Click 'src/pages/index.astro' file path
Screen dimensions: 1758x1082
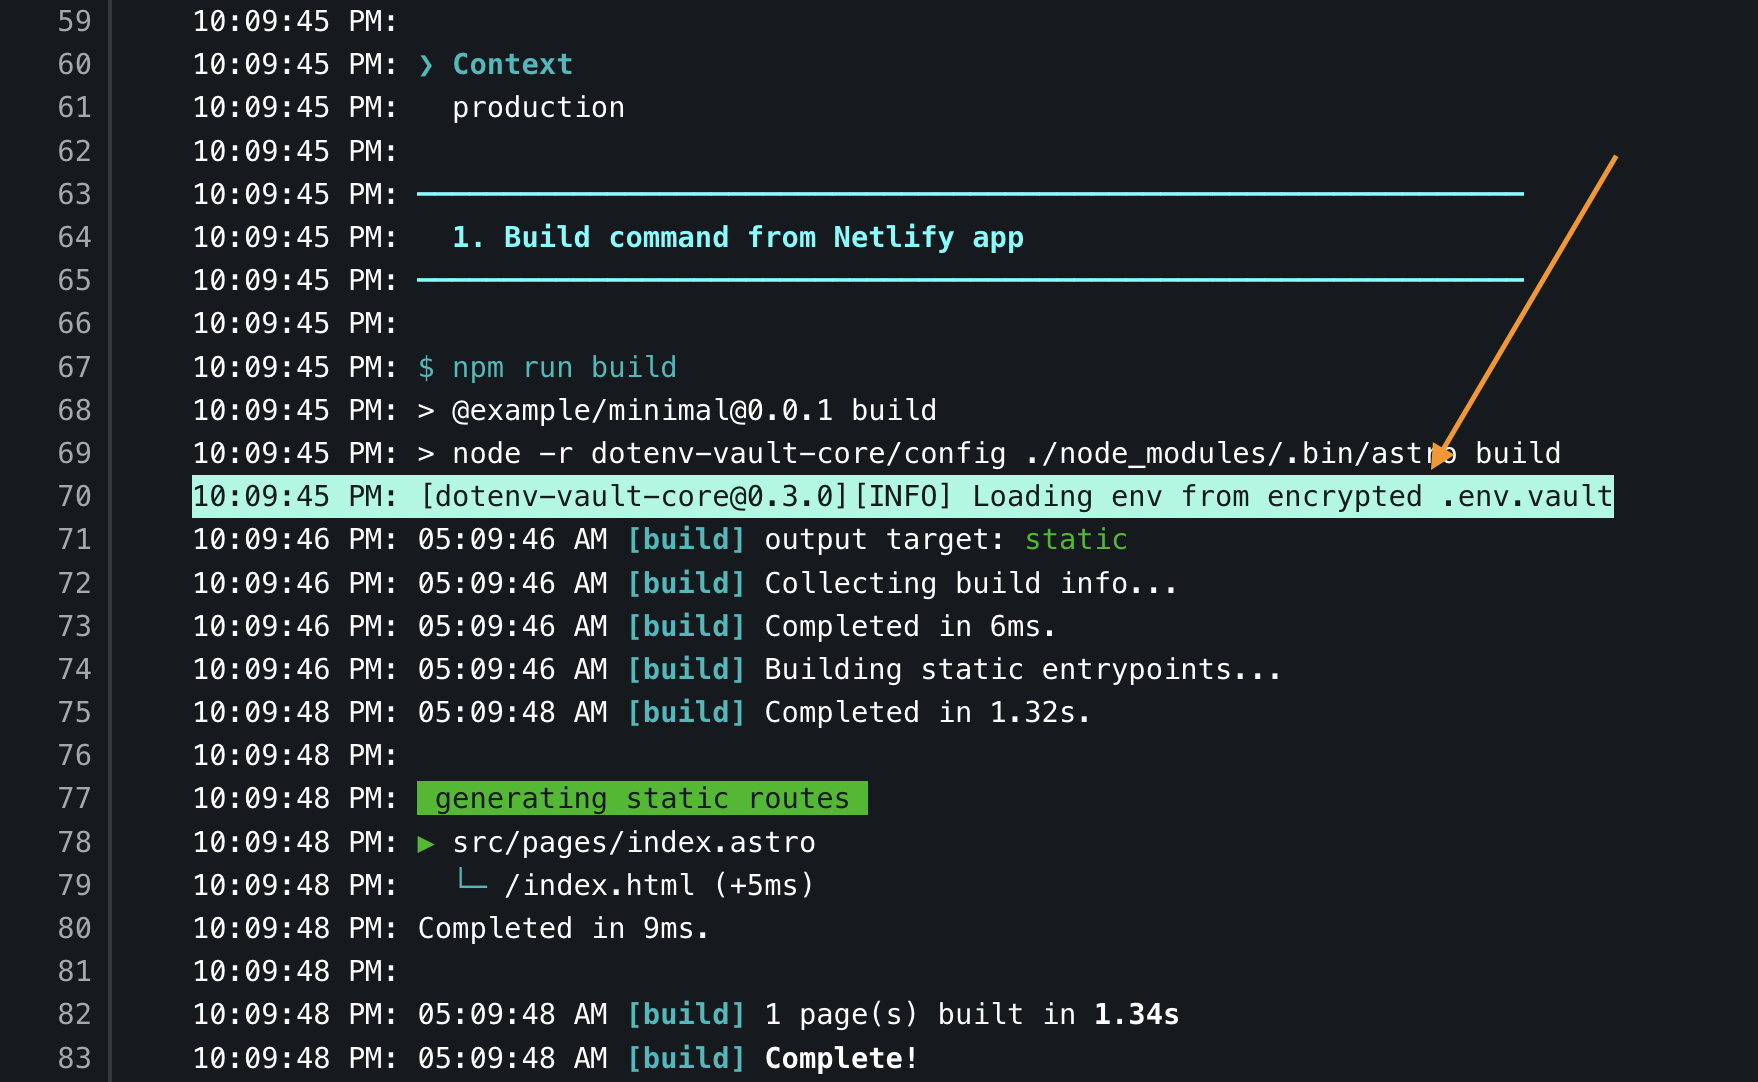tap(634, 843)
